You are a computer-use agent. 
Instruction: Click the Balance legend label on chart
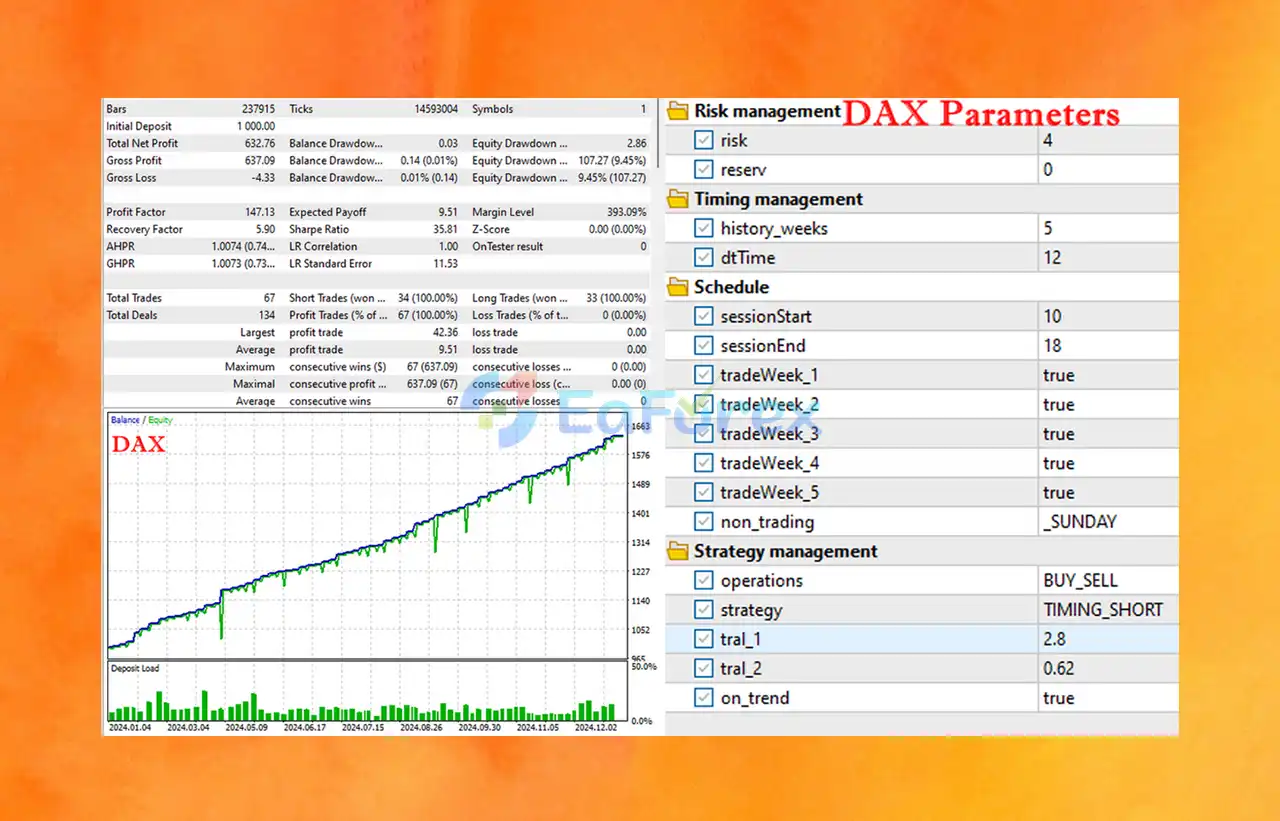click(125, 421)
